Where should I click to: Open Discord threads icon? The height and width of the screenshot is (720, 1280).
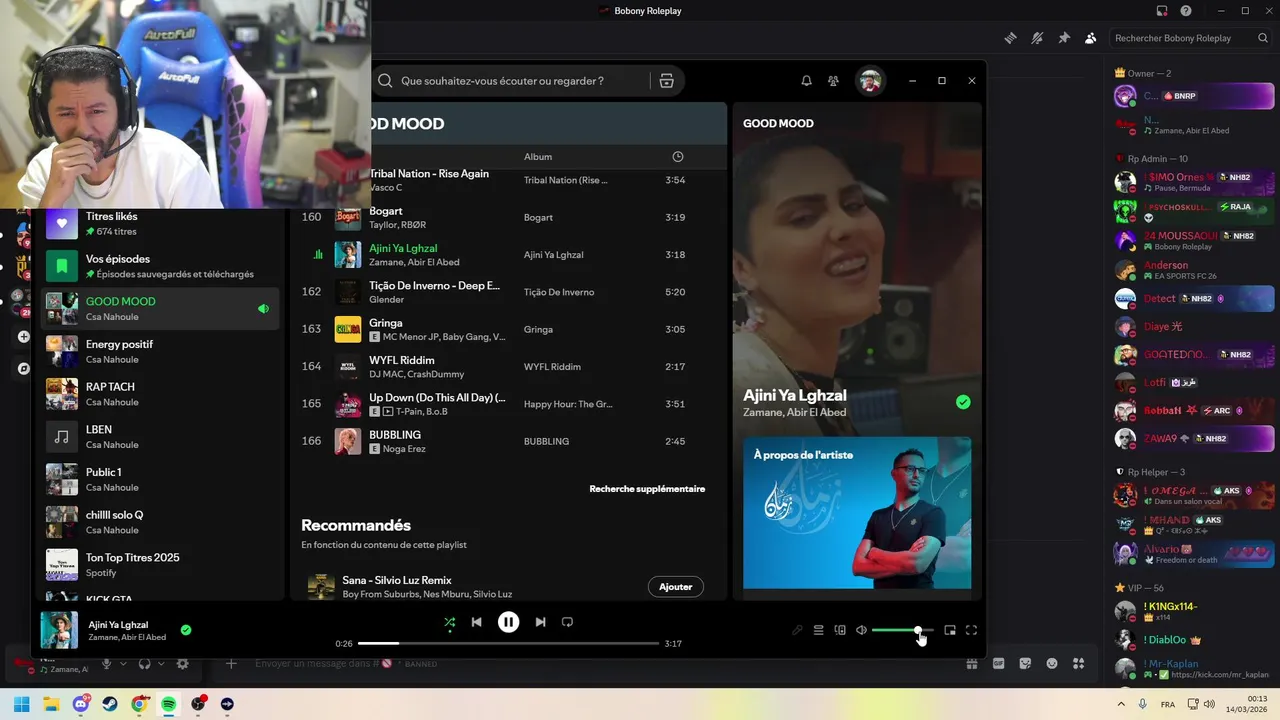coord(1010,38)
